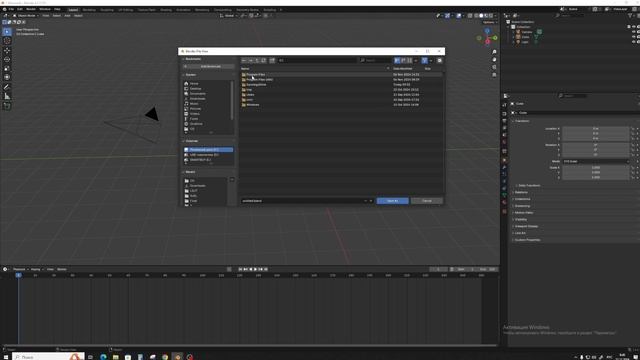
Task: Open the Object properties tab icon
Action: click(x=504, y=160)
